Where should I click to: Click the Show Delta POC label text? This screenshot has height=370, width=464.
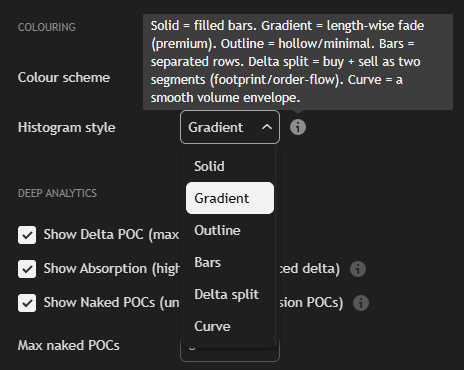(x=112, y=235)
